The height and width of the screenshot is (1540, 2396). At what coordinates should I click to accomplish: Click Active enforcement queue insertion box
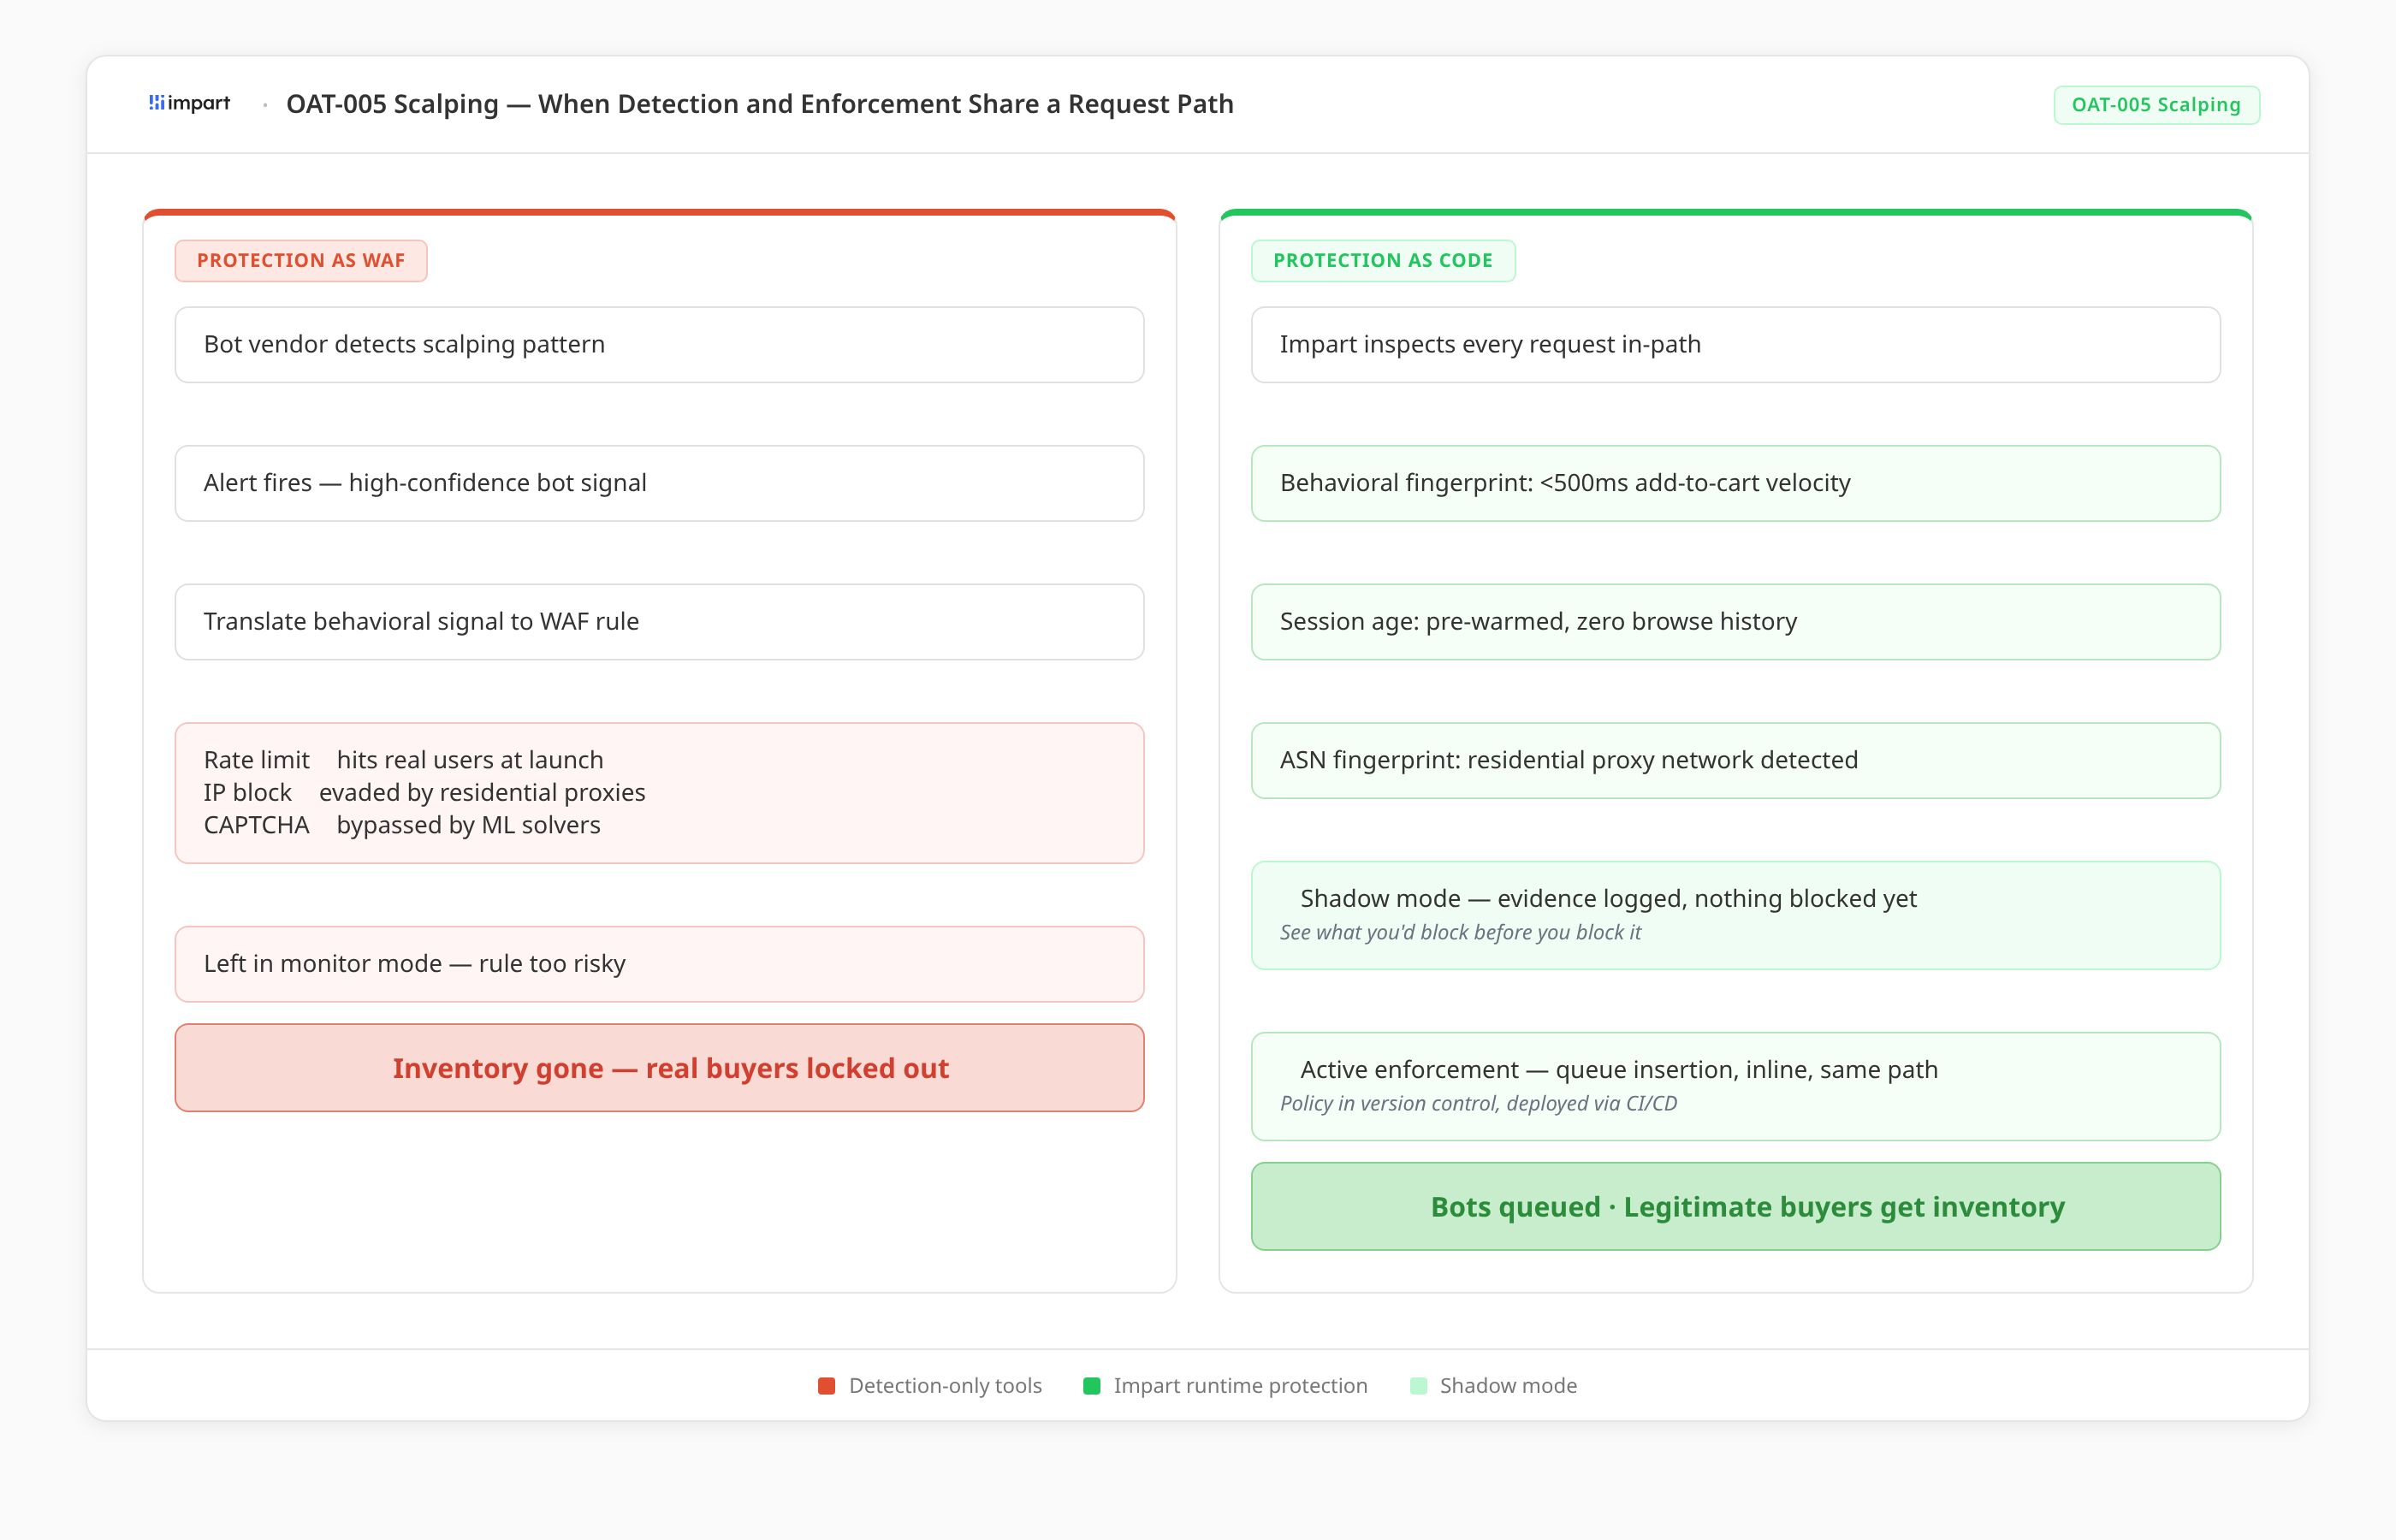coord(1735,1086)
